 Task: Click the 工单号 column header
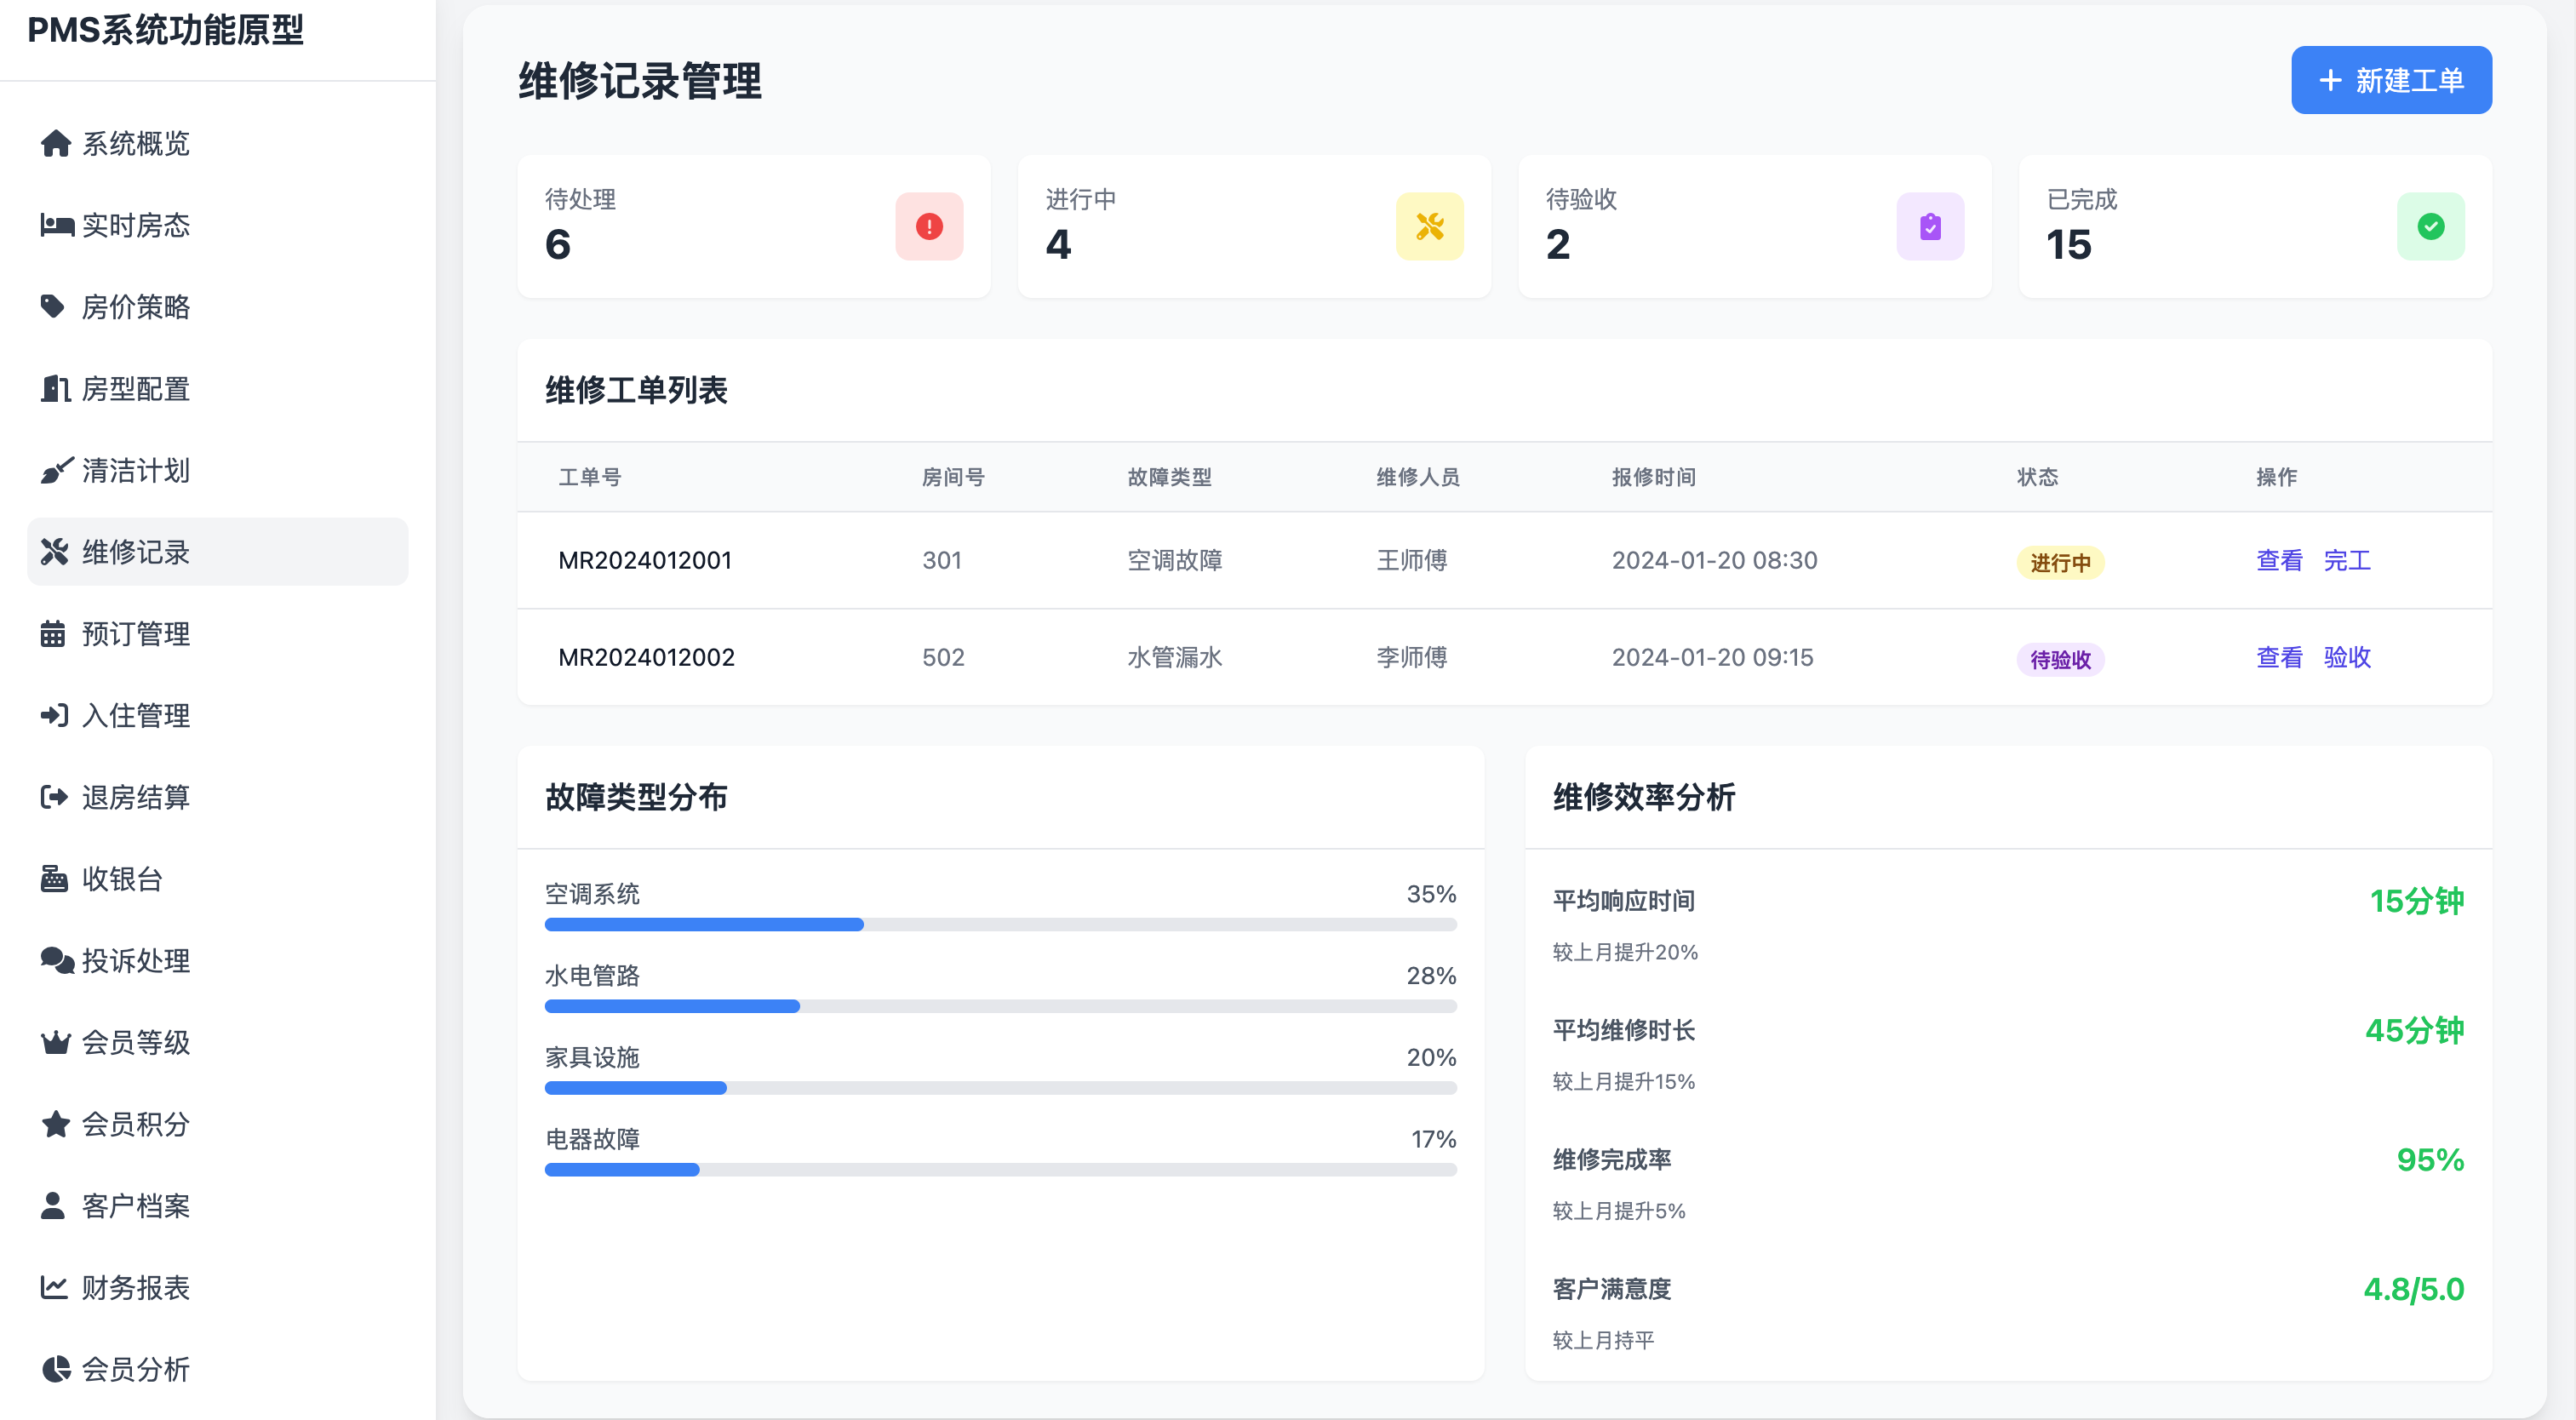click(590, 477)
